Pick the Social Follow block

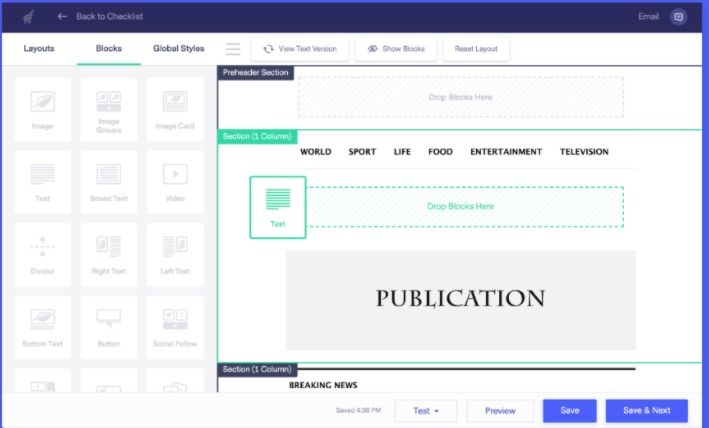(x=175, y=327)
